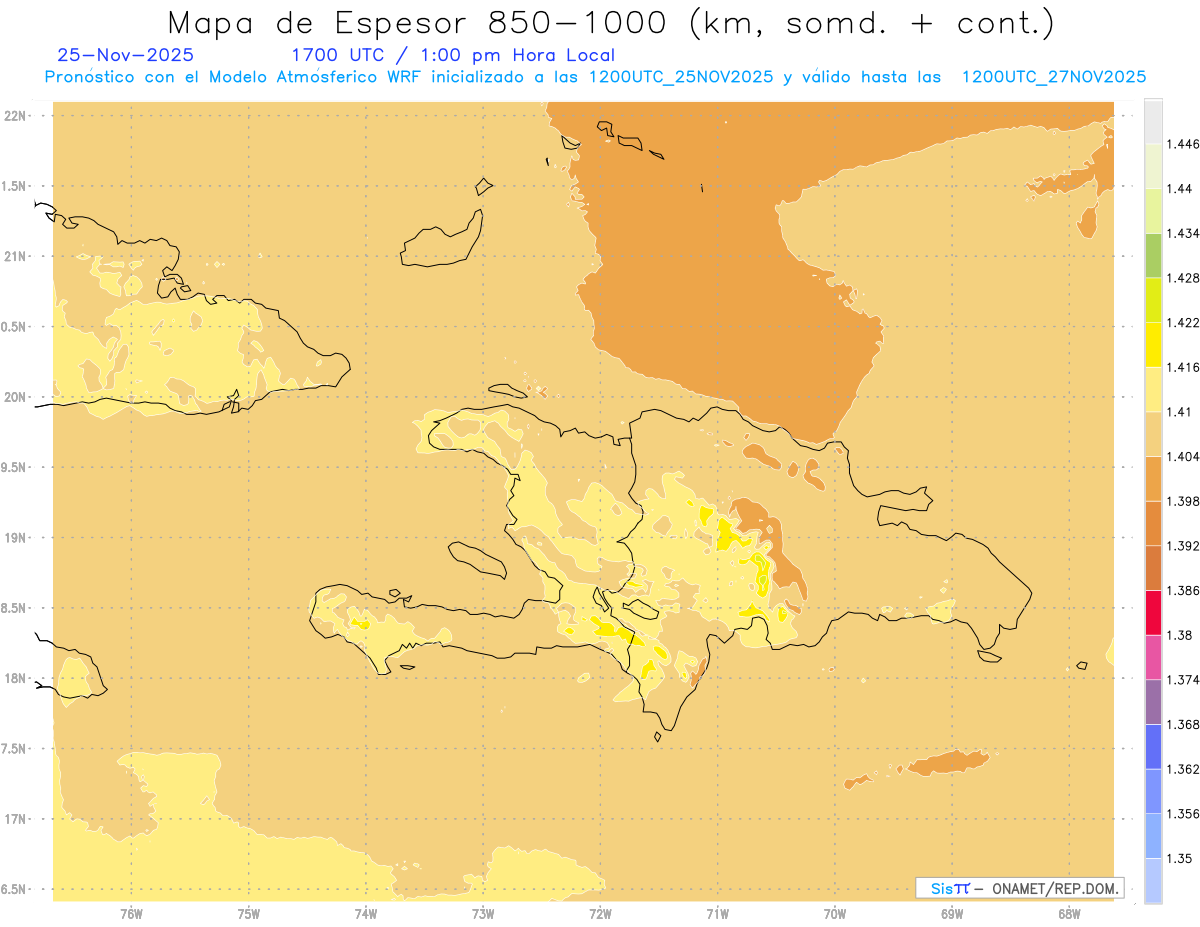Screen dimensions: 1200x927
Task: Select the '1.446' legend value
Action: [x=1185, y=145]
